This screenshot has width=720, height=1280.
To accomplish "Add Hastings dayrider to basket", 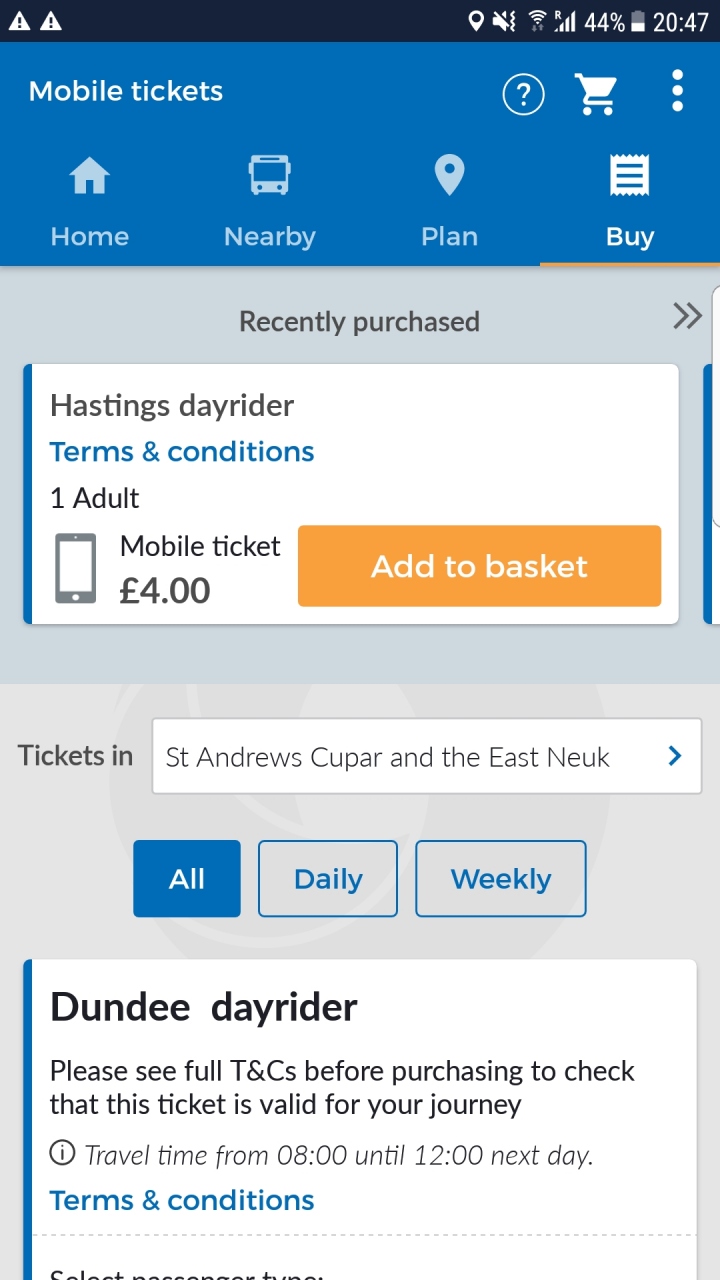I will [x=479, y=566].
